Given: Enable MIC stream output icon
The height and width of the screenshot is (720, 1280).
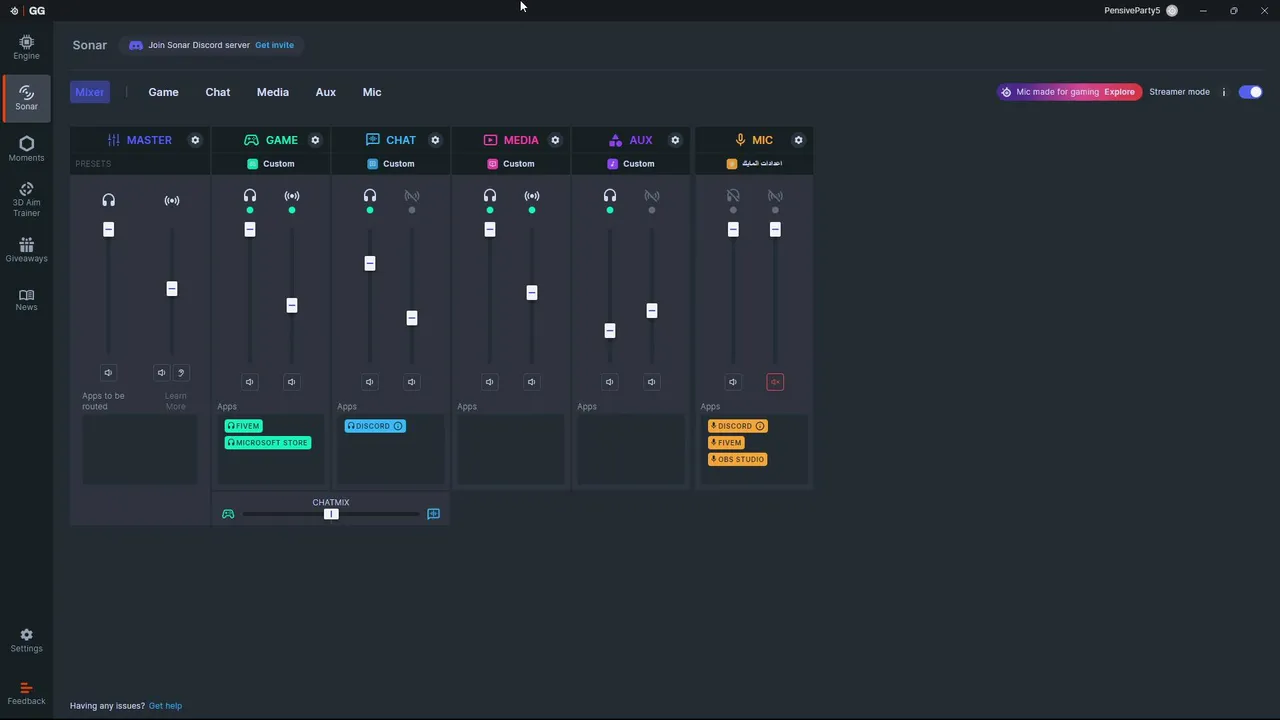Looking at the screenshot, I should click(775, 196).
